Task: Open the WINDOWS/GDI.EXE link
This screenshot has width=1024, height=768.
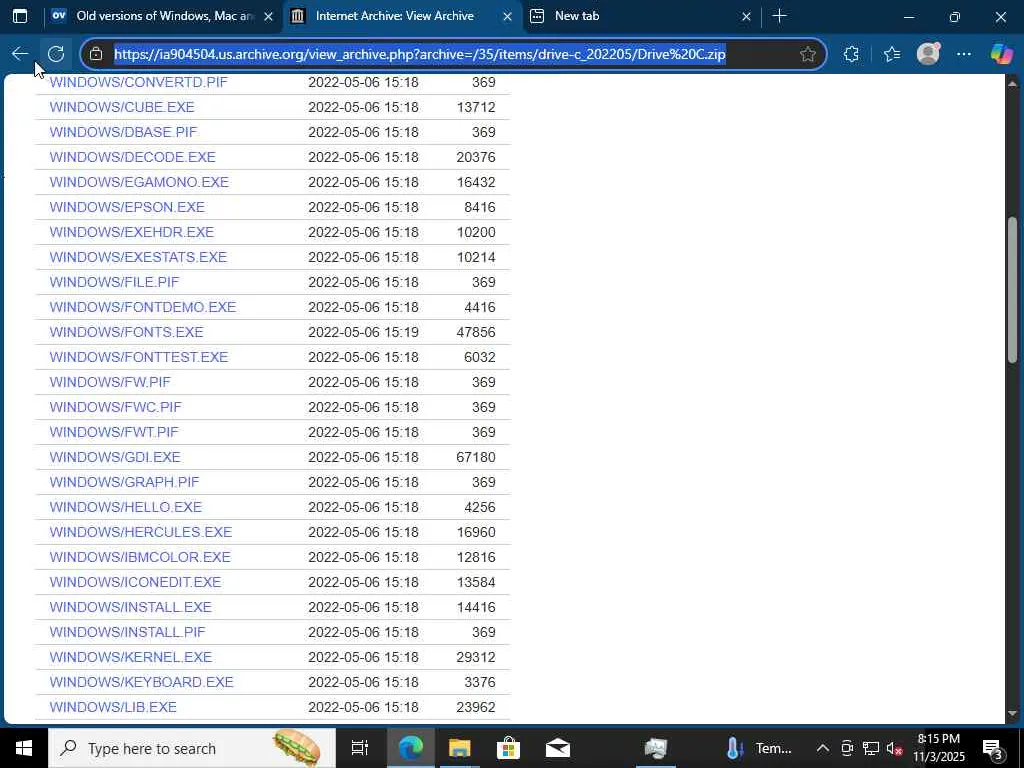Action: [x=115, y=457]
